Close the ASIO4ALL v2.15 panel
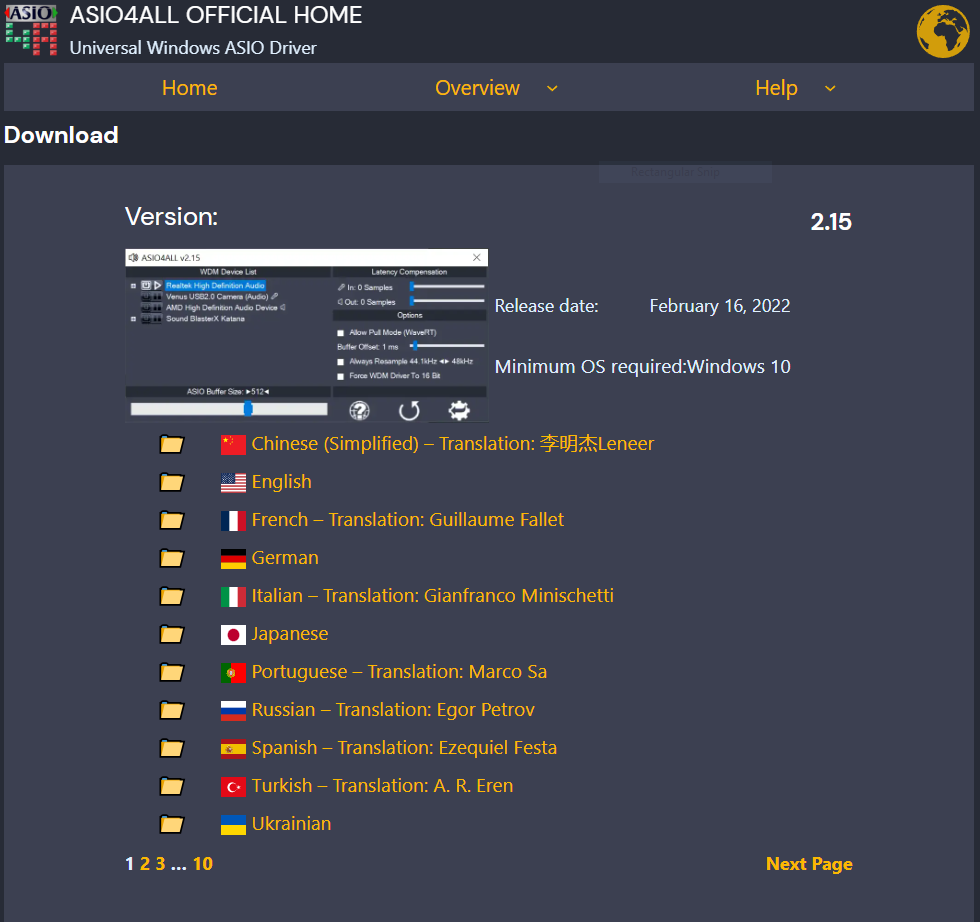The height and width of the screenshot is (922, 980). [477, 258]
